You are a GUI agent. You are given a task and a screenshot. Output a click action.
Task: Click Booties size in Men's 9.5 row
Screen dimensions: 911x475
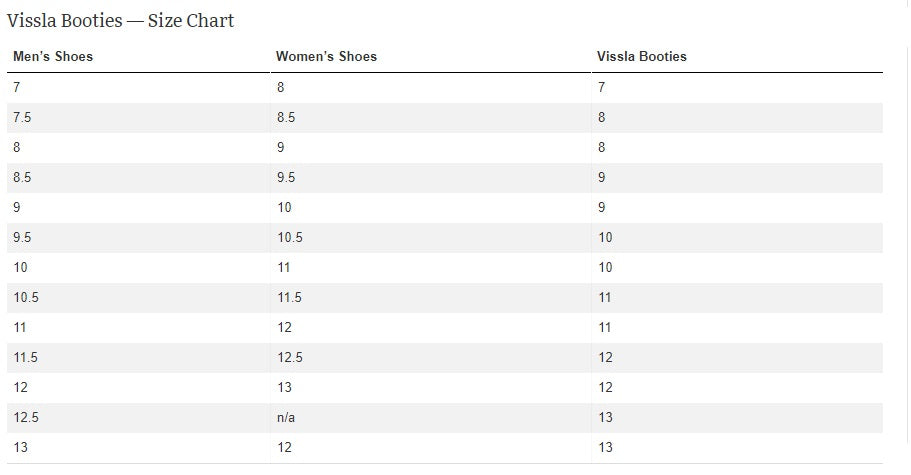coord(605,237)
